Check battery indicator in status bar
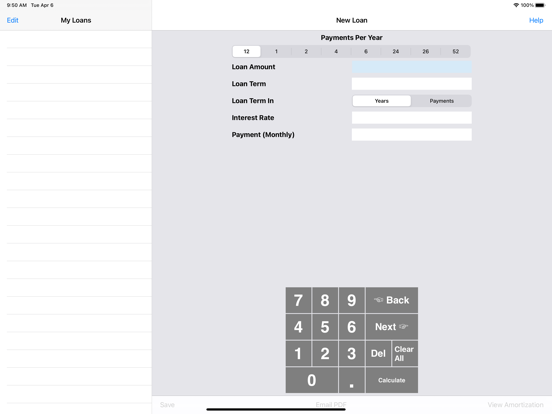Image resolution: width=552 pixels, height=414 pixels. [540, 5]
